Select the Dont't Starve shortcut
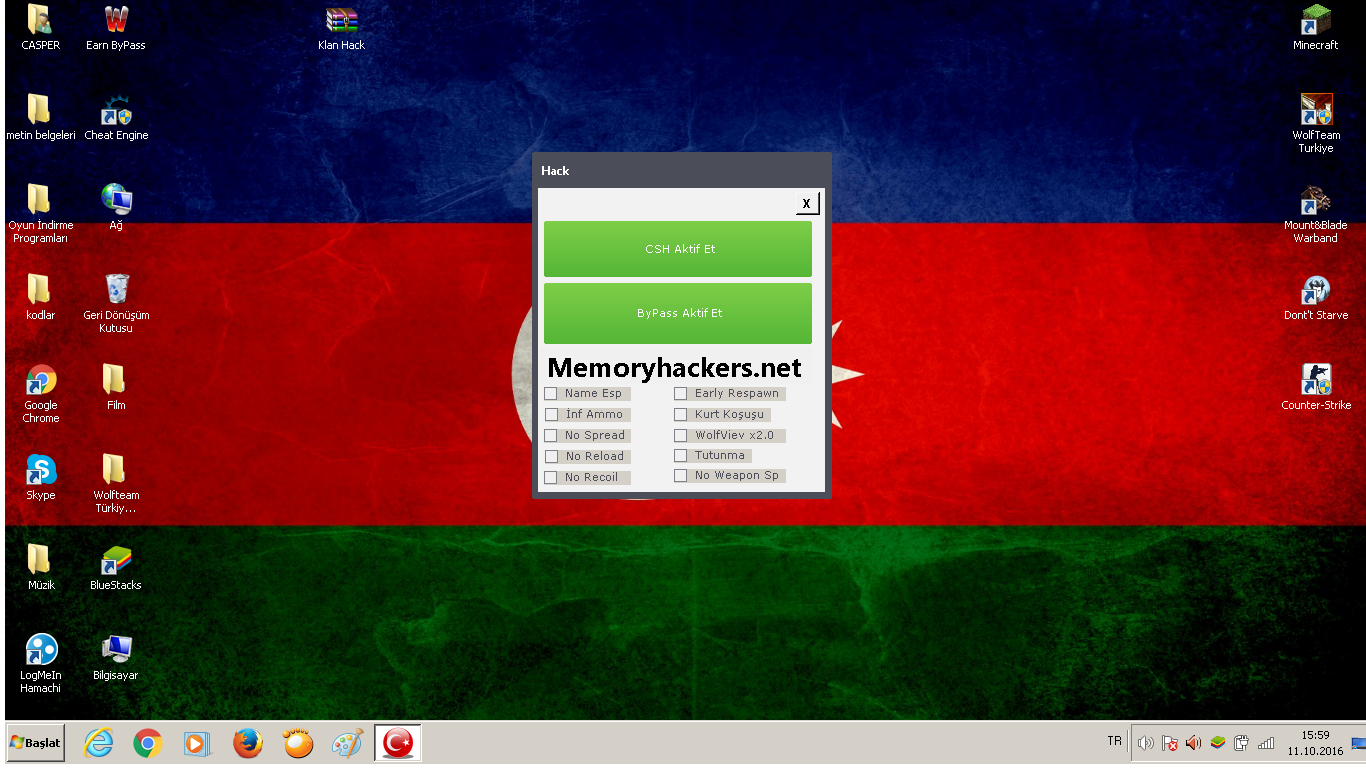The image size is (1366, 768). (x=1315, y=297)
